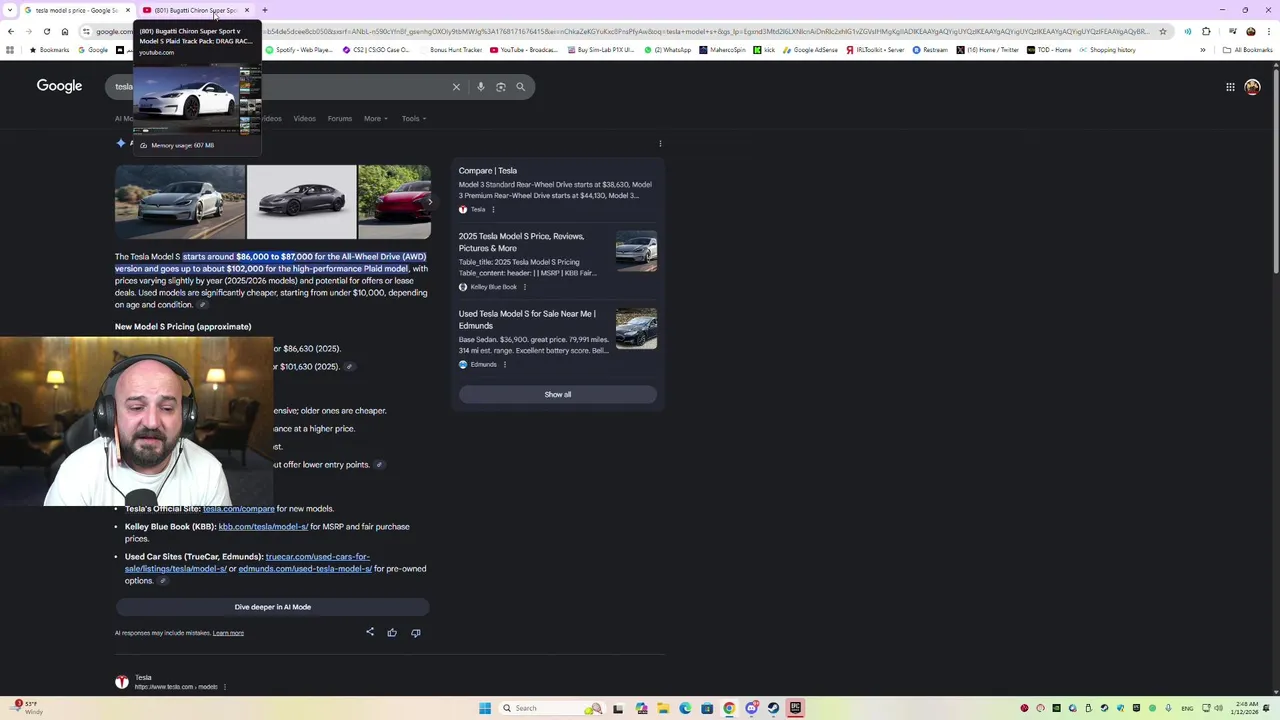Close the Bugatti Chiron YouTube tab

tap(247, 10)
